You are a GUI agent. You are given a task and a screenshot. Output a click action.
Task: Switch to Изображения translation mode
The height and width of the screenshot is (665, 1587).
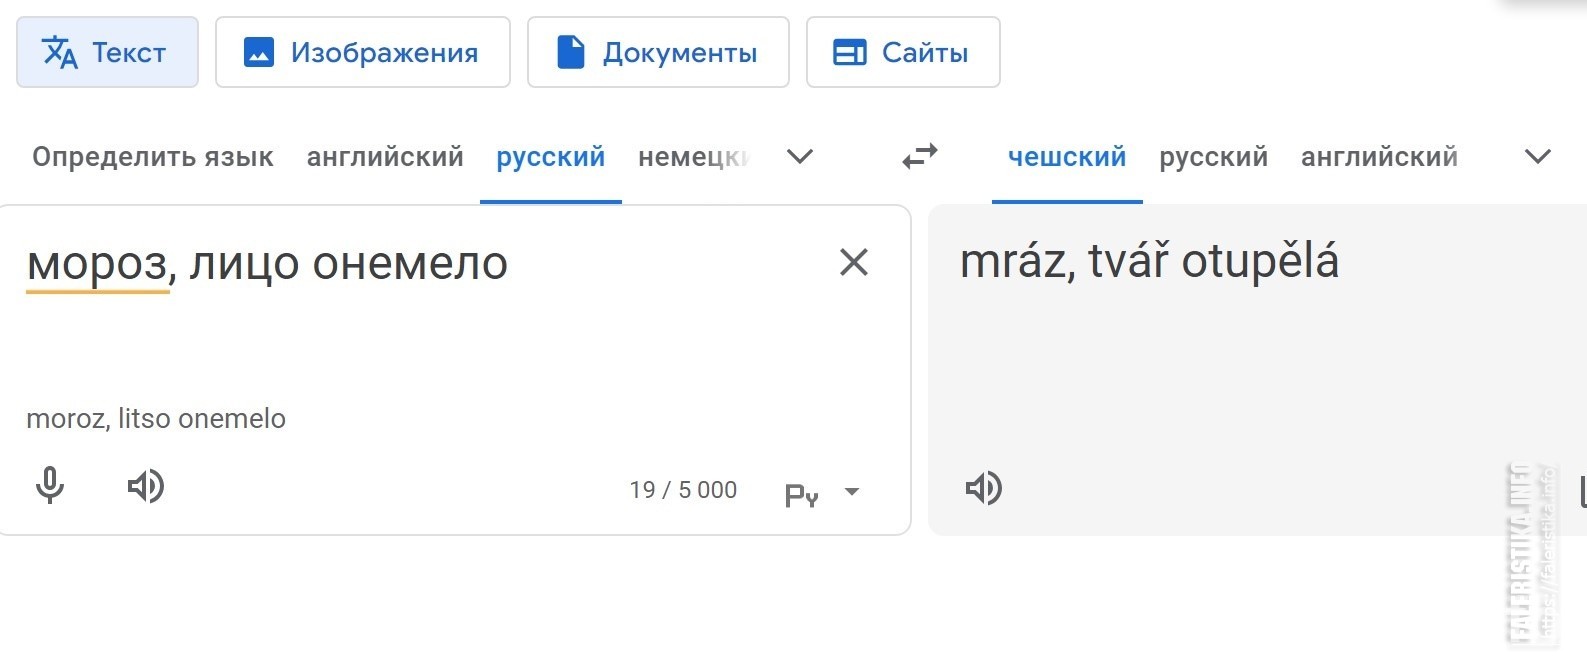coord(363,52)
